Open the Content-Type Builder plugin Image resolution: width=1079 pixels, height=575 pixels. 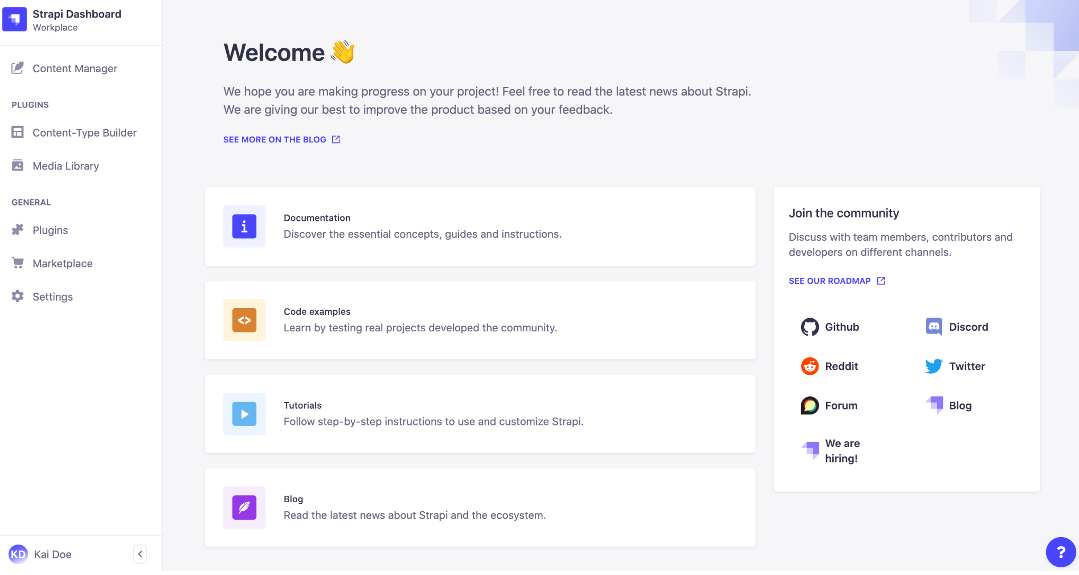tap(84, 133)
